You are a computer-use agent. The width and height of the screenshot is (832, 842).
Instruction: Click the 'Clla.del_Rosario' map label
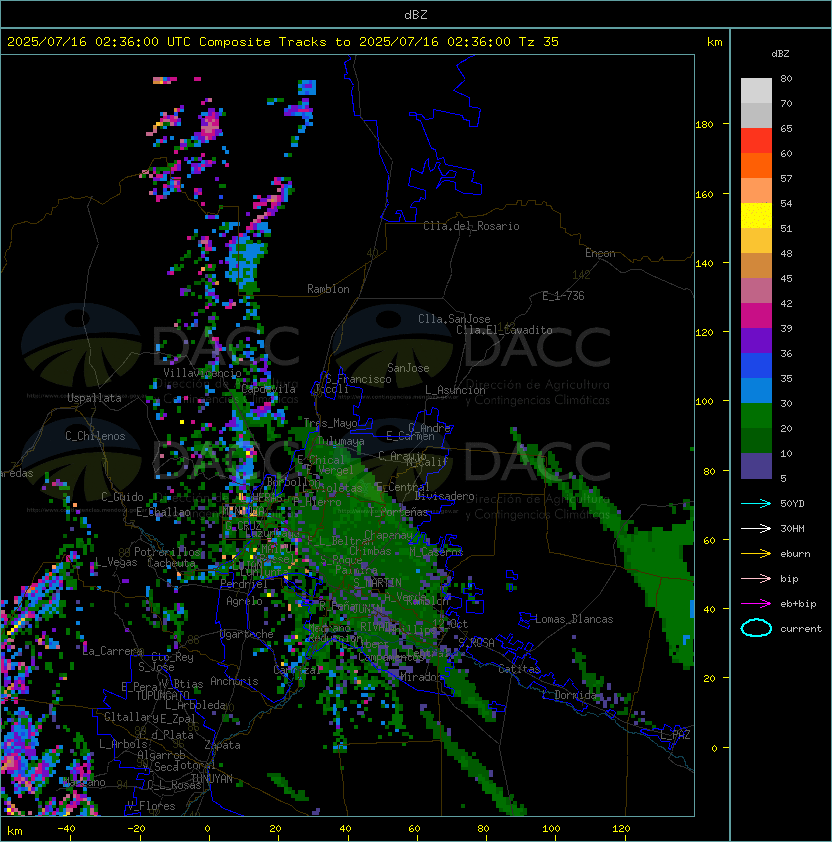[471, 226]
